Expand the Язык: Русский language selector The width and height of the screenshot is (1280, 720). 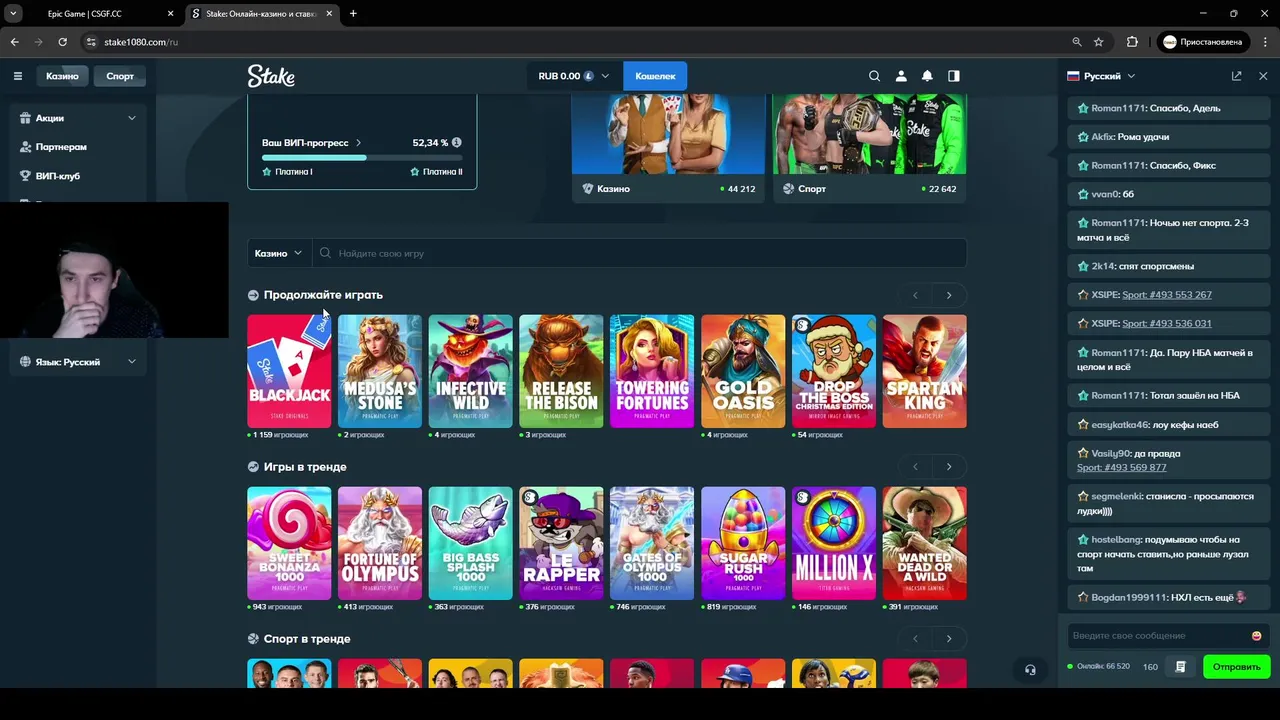[x=77, y=362]
